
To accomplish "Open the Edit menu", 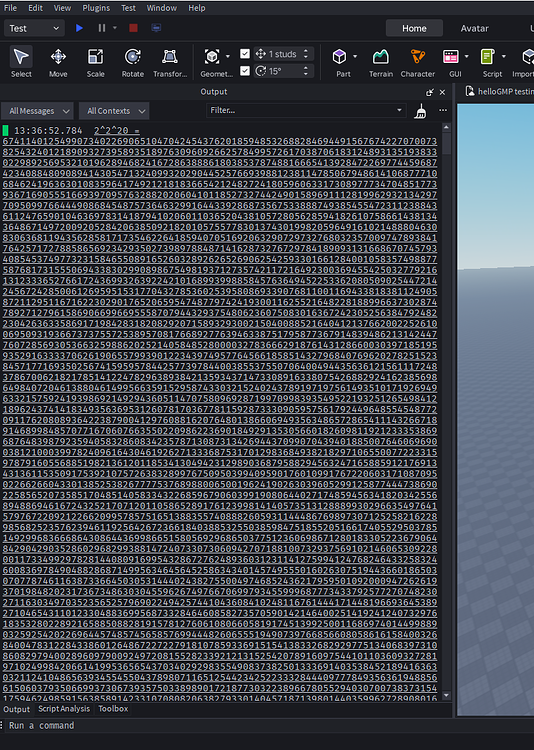I will tap(35, 8).
